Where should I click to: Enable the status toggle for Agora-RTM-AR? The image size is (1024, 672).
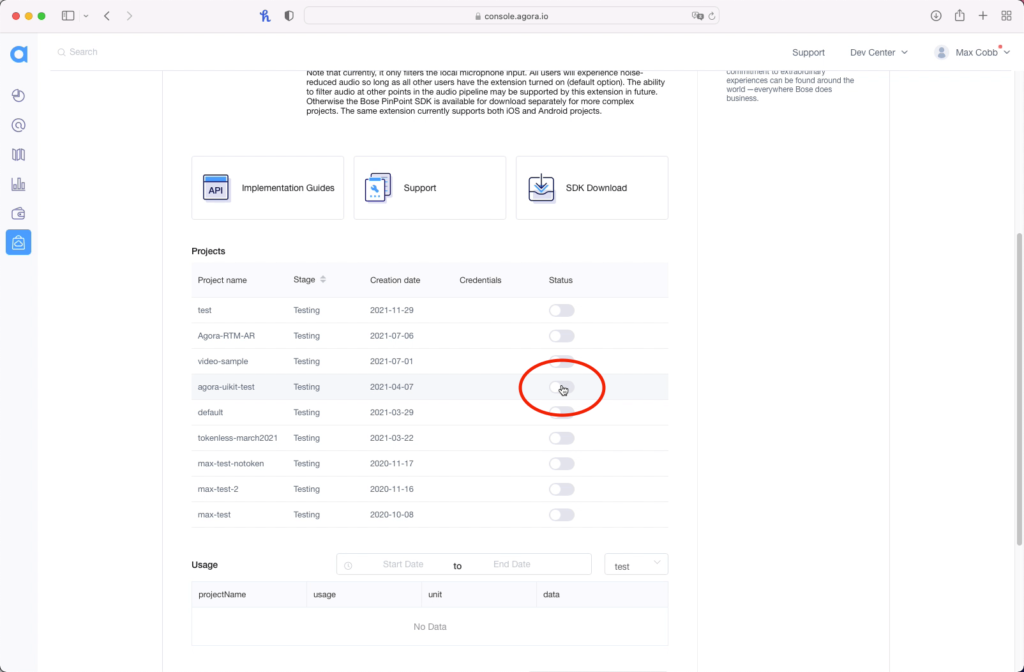(562, 336)
